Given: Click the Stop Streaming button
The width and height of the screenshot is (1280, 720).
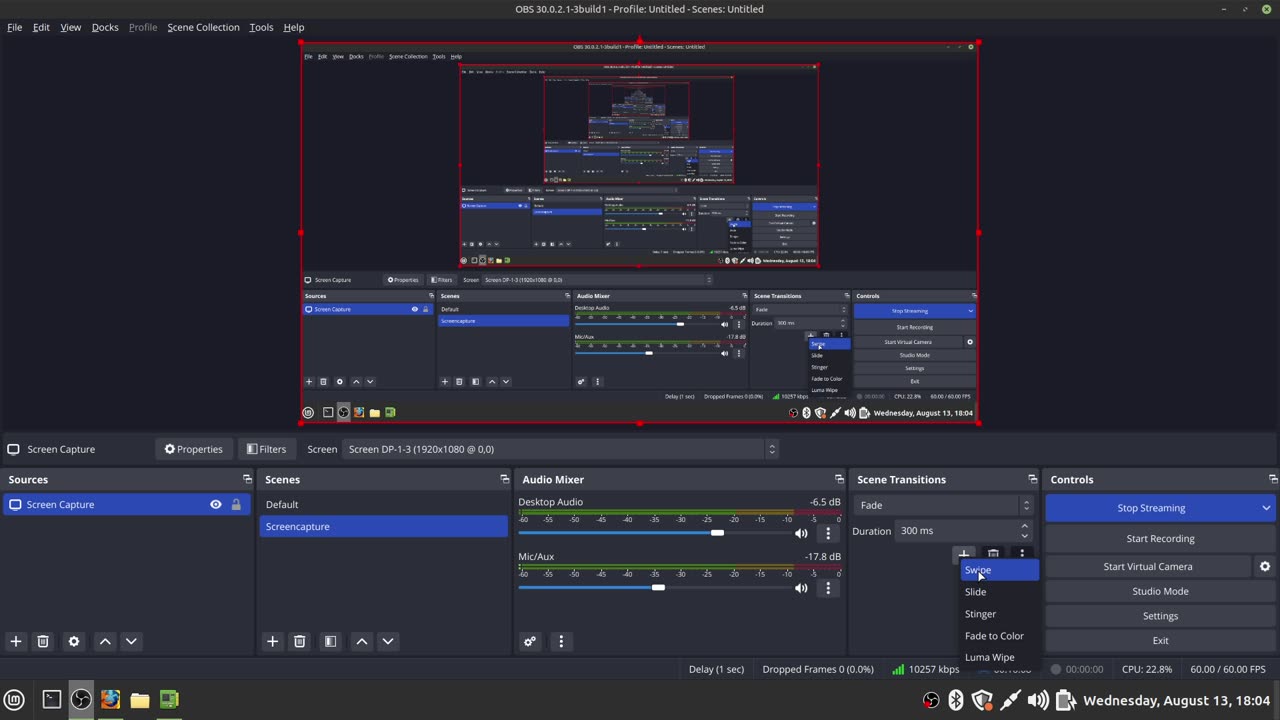Looking at the screenshot, I should (1151, 508).
